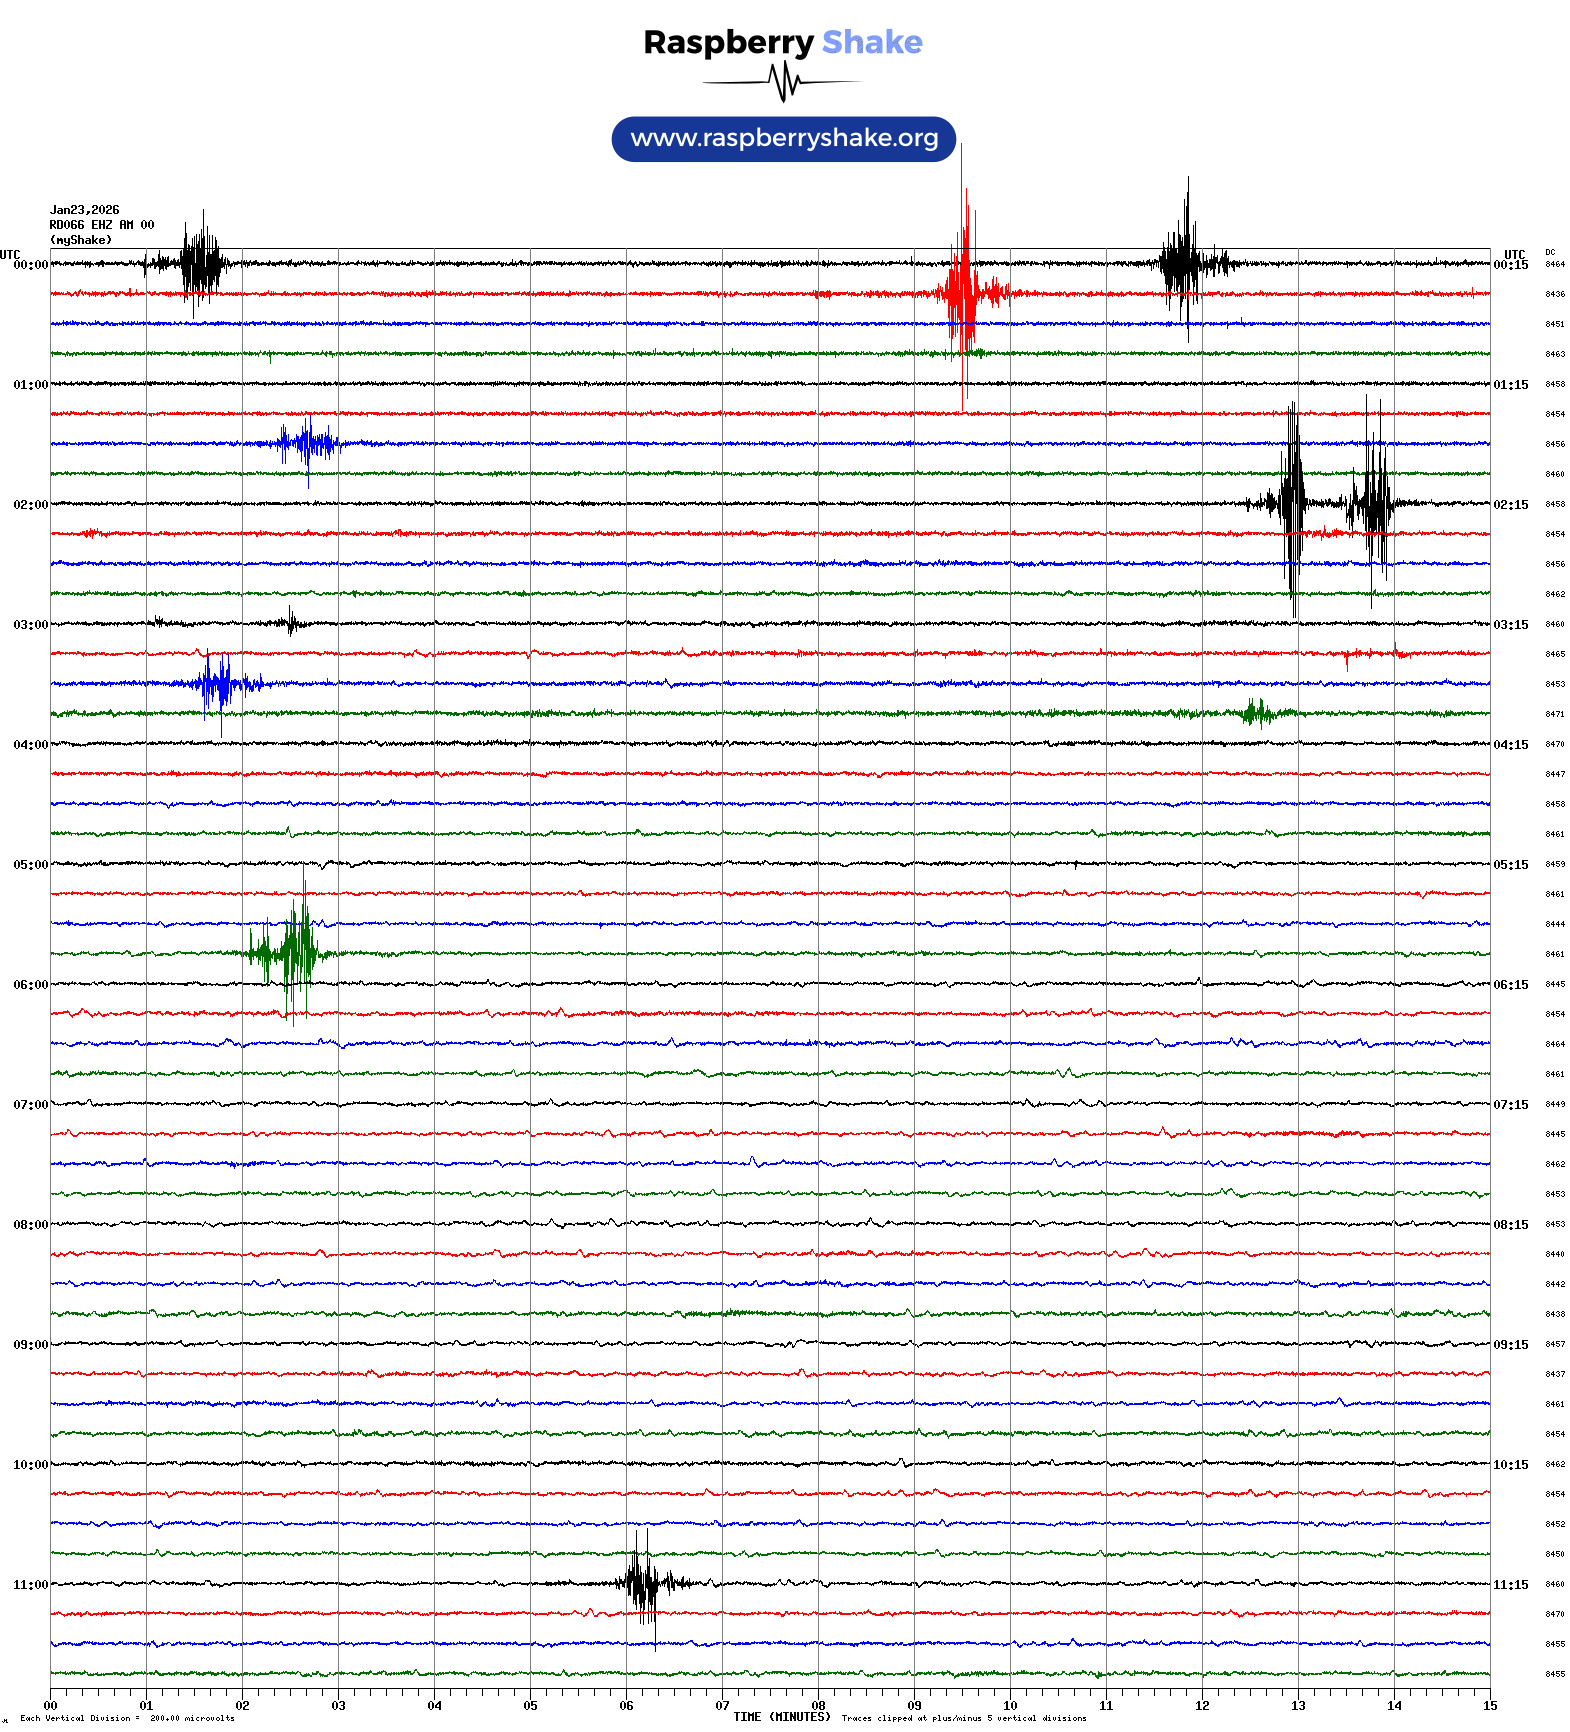Click the seismic waveform icon under the logo
Image resolution: width=1570 pixels, height=1732 pixels.
[x=782, y=82]
